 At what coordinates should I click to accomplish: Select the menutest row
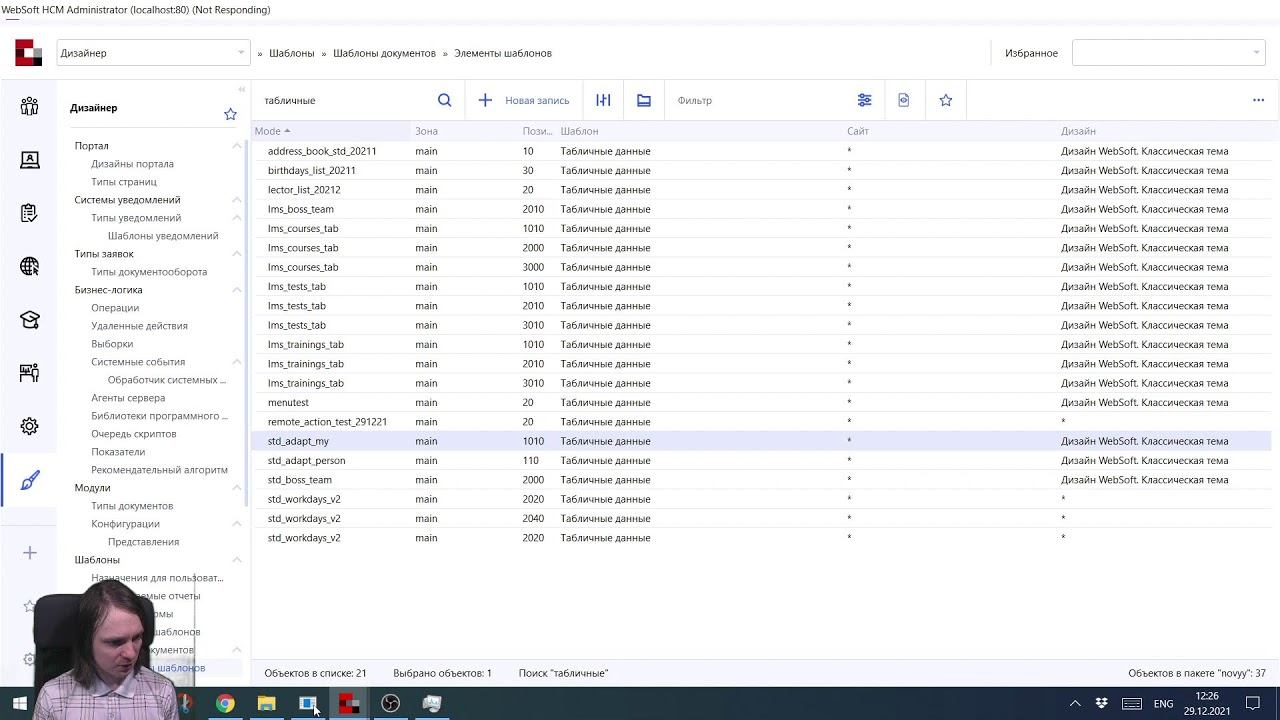(x=761, y=402)
